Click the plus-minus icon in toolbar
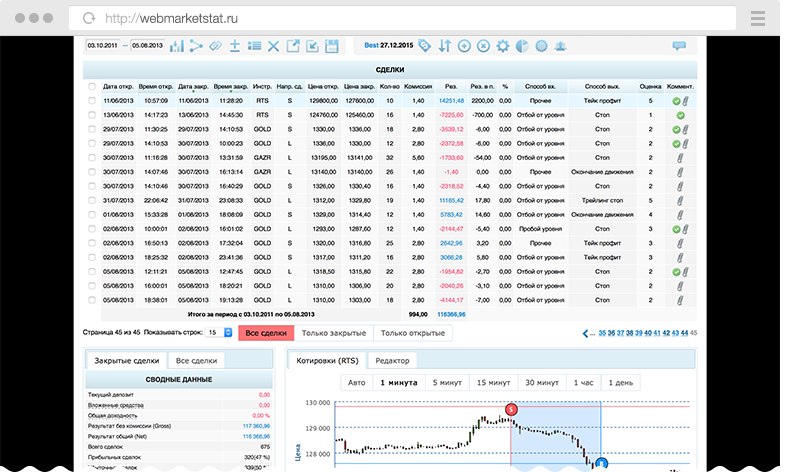The image size is (800, 472). tap(235, 46)
